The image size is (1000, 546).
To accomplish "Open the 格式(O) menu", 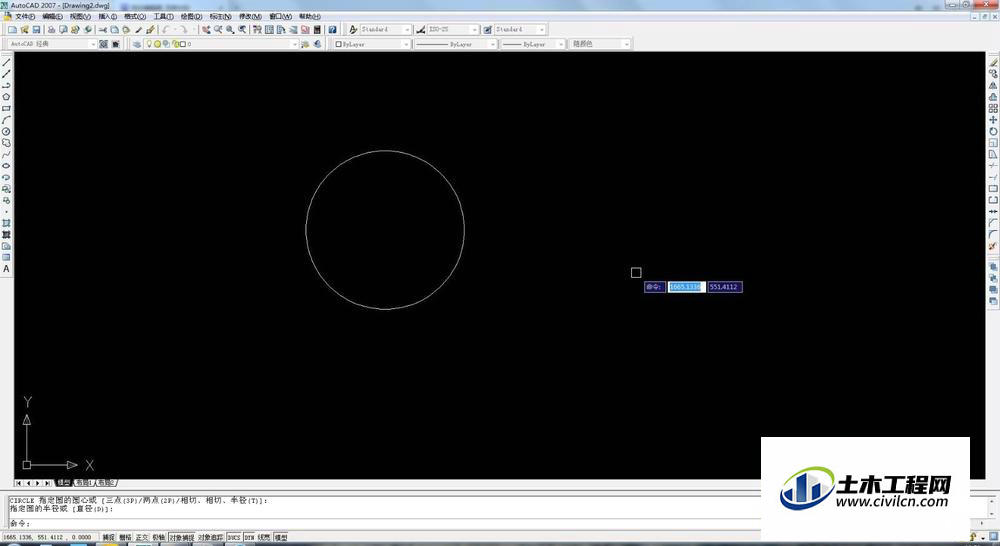I will click(x=135, y=17).
